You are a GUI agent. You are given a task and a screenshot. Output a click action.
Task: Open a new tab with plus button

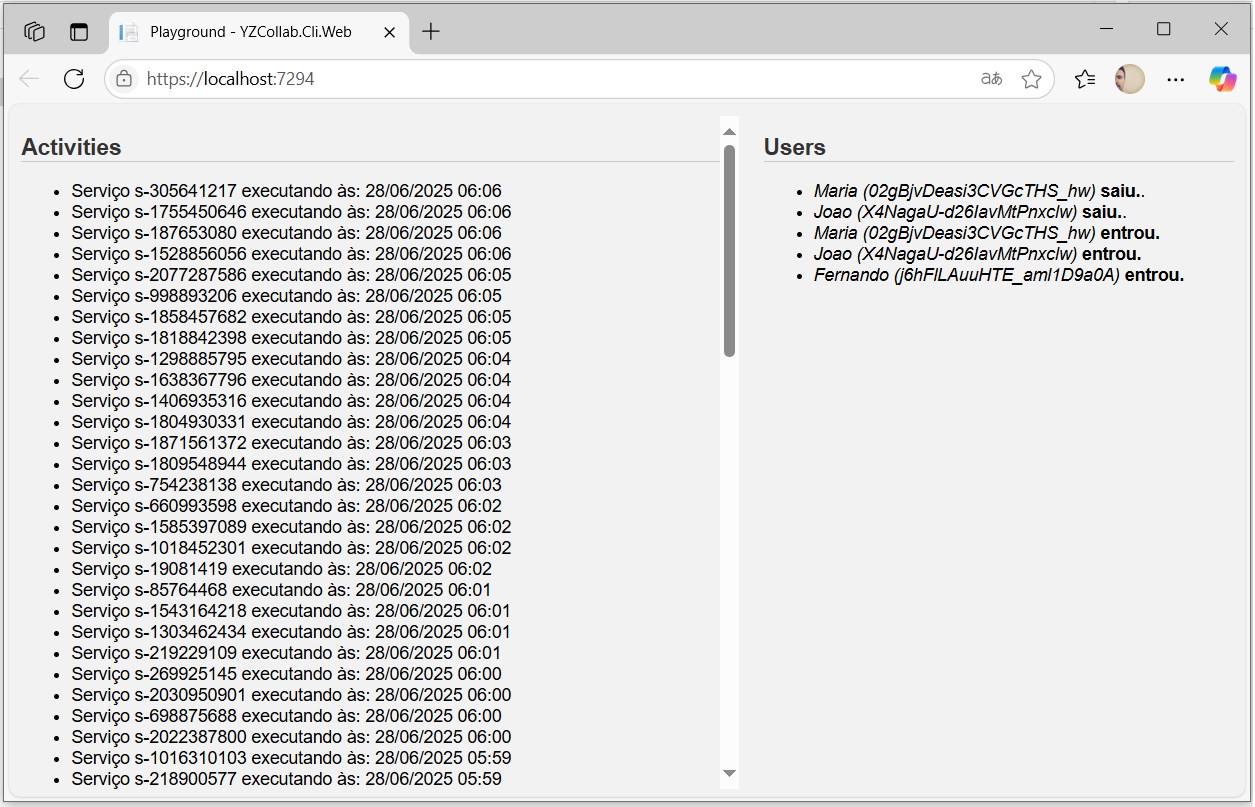[x=431, y=32]
